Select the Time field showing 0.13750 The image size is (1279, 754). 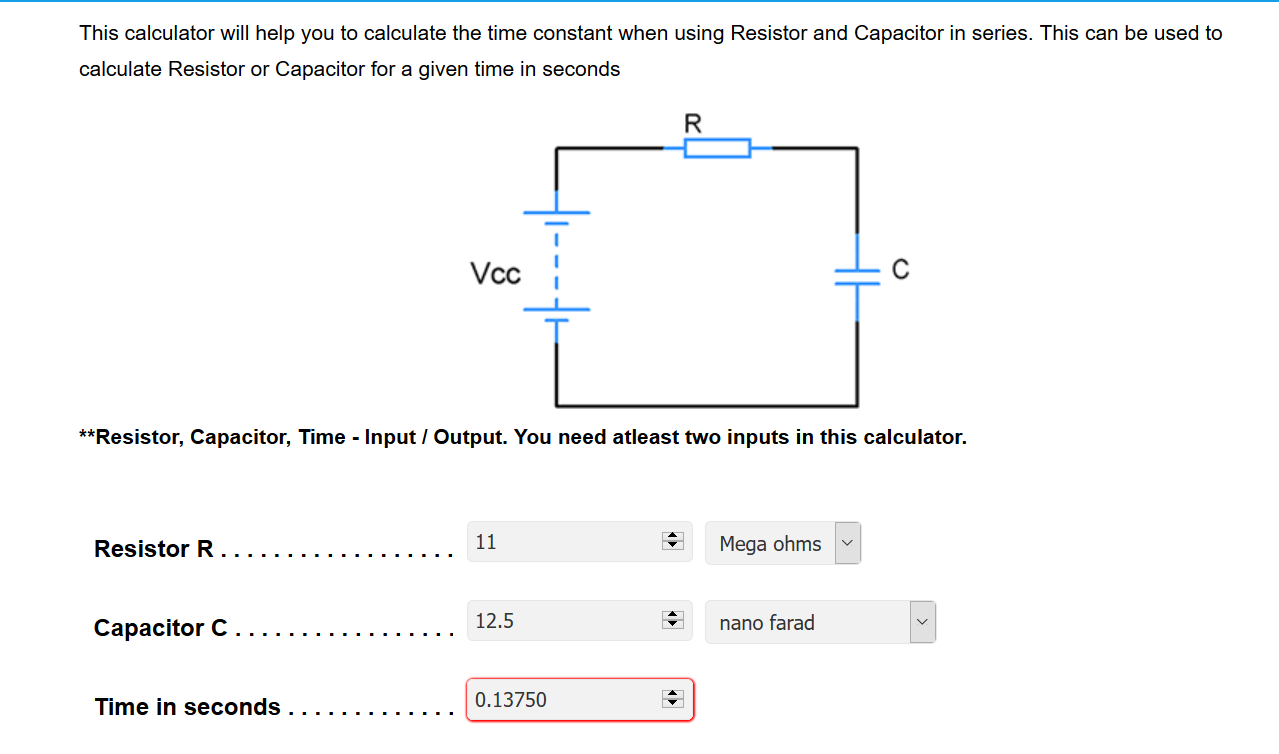click(x=579, y=700)
